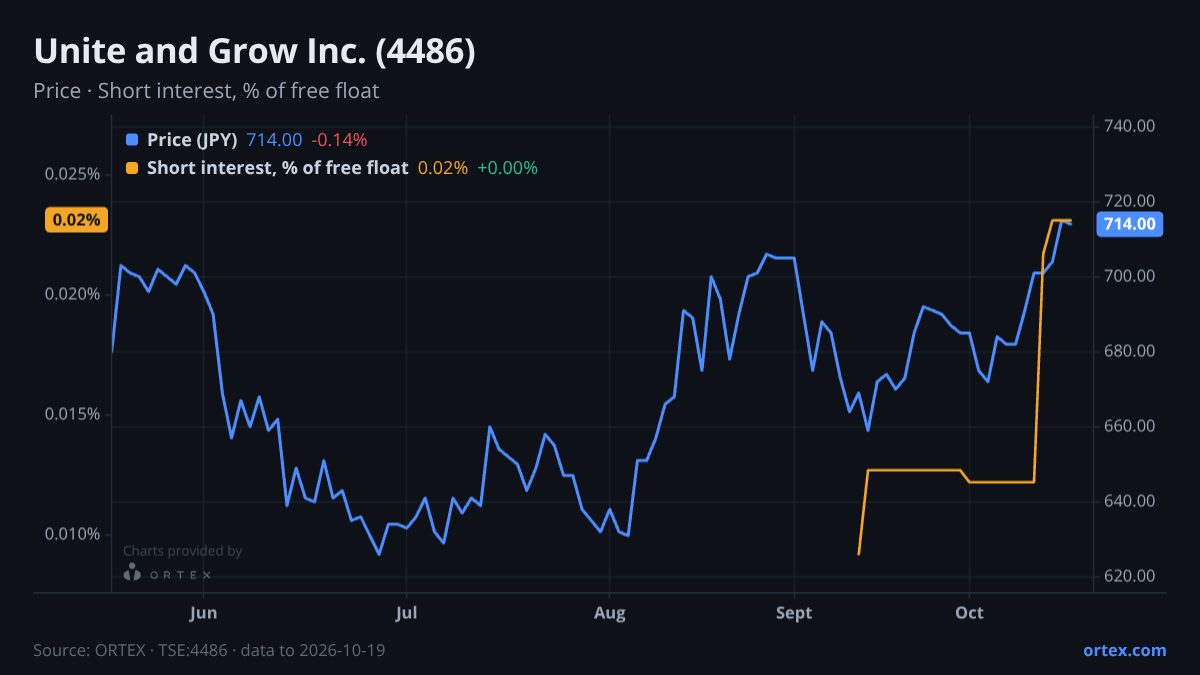
Task: Click the orange Short interest legend swatch
Action: click(x=132, y=168)
